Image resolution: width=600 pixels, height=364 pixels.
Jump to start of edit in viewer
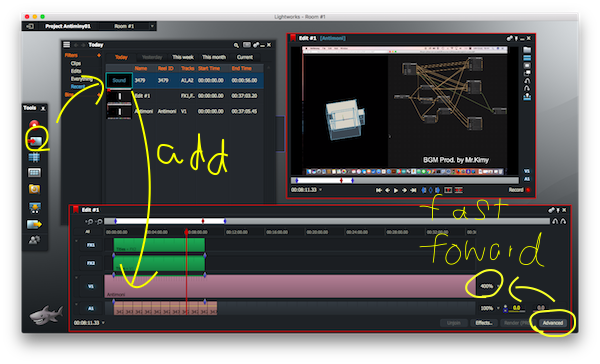click(x=379, y=190)
